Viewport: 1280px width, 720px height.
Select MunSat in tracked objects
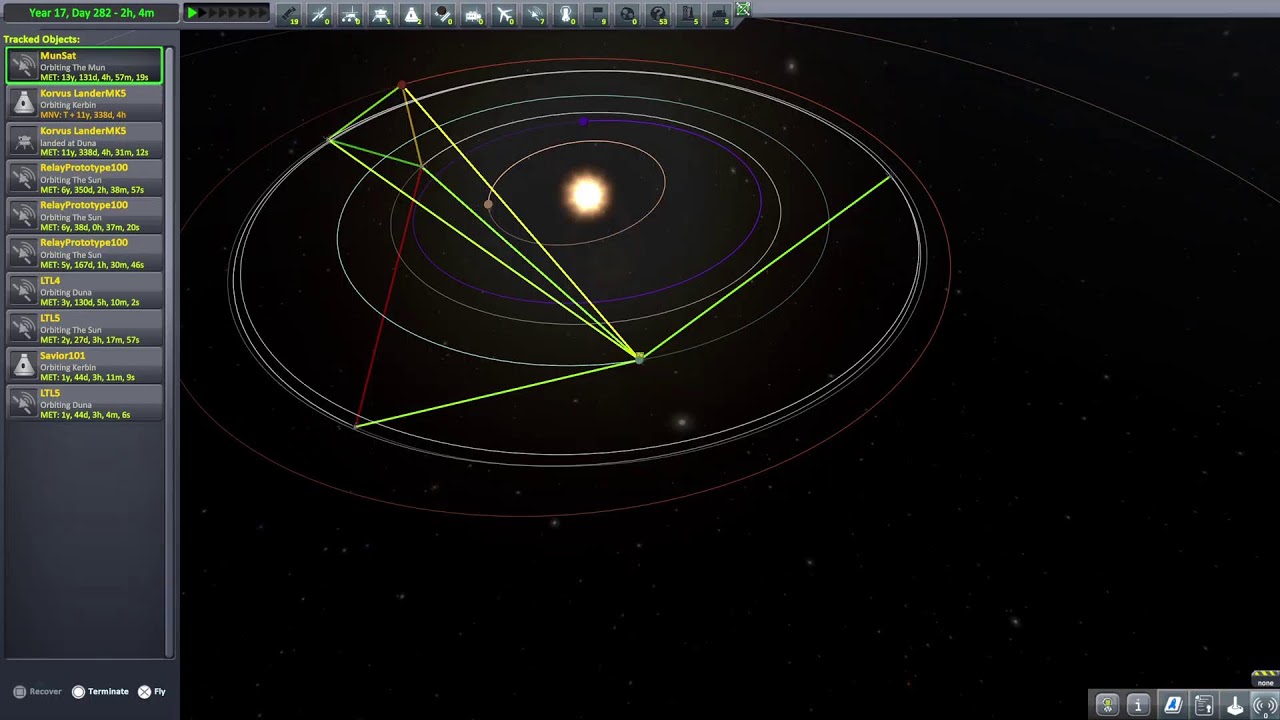coord(84,65)
